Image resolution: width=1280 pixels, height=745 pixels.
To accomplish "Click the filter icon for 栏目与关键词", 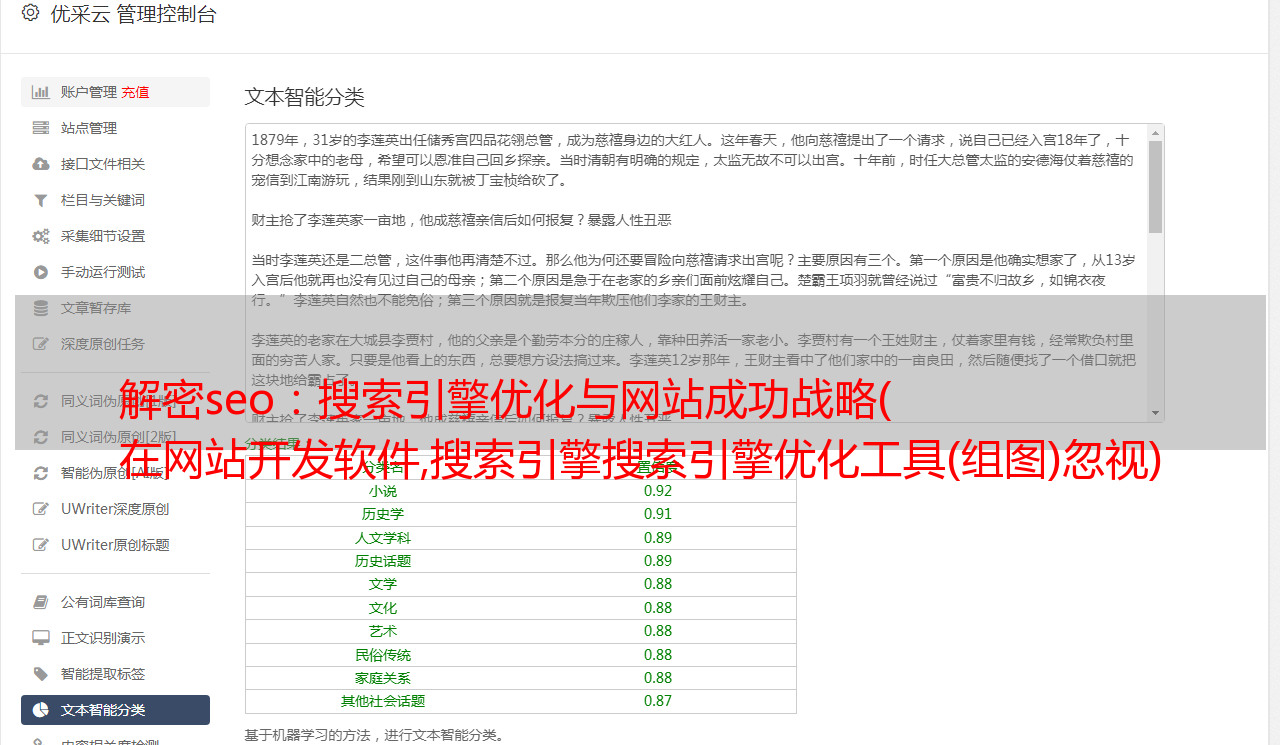I will click(41, 200).
